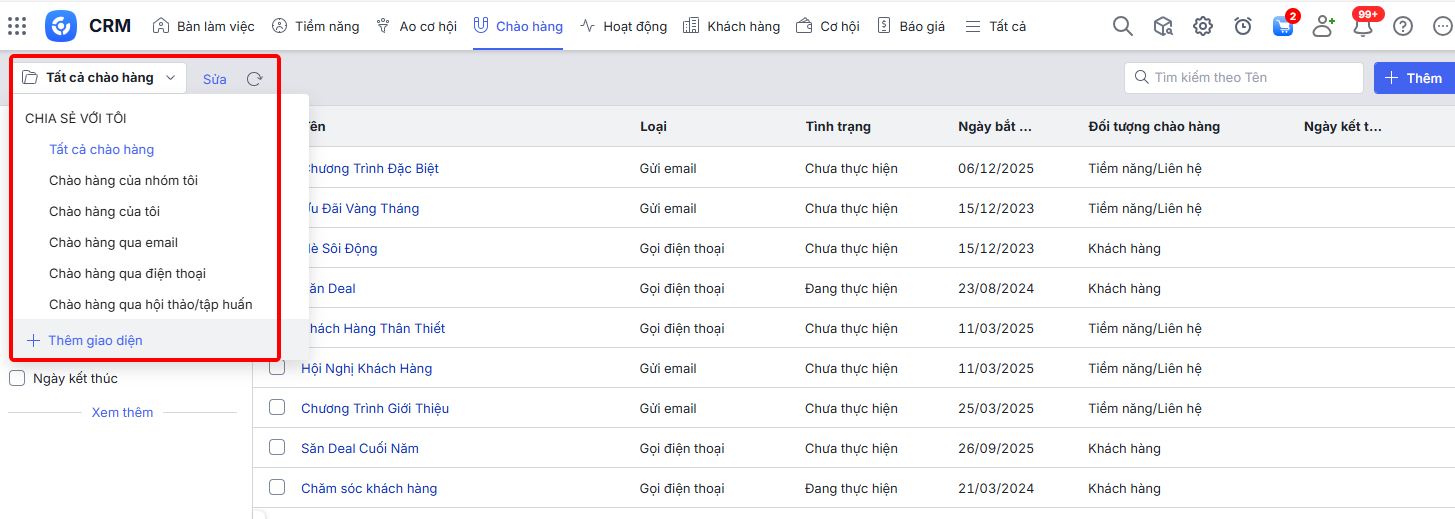Viewport: 1455px width, 519px height.
Task: Select Chào hàng qua email view
Action: click(x=113, y=242)
